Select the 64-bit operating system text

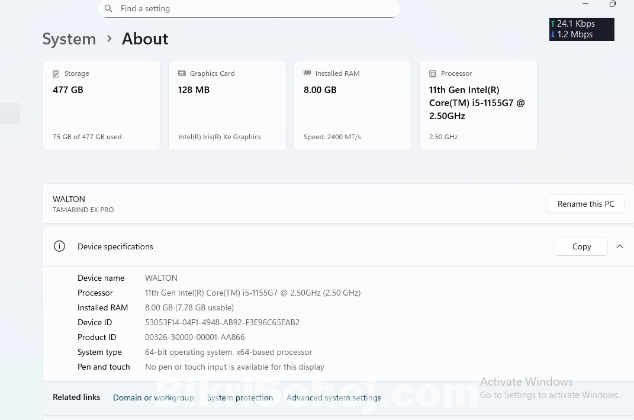click(228, 352)
